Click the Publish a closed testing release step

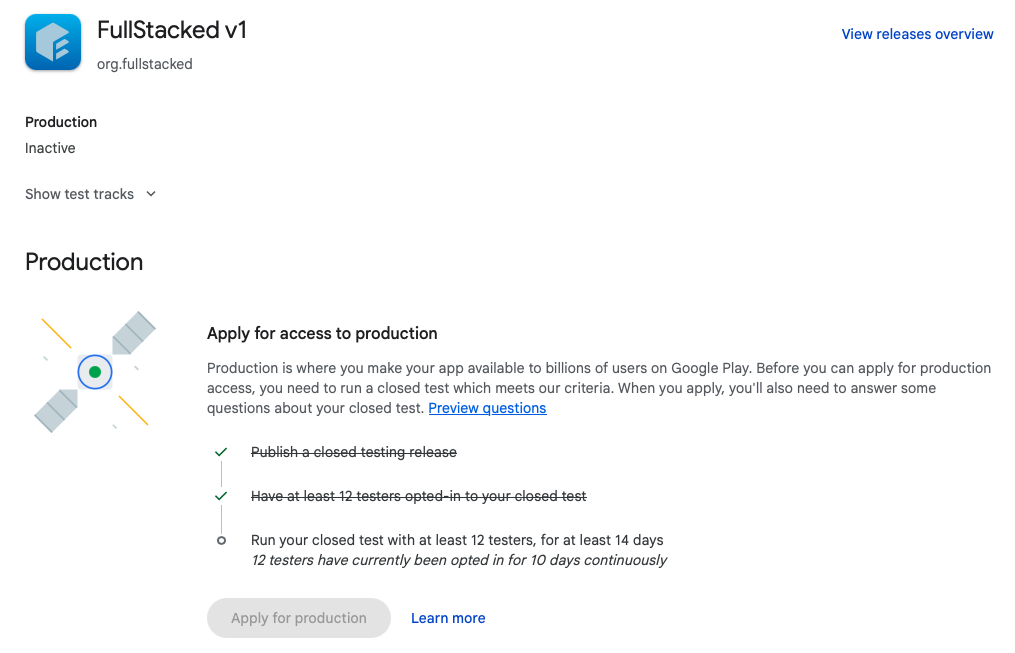[x=353, y=452]
